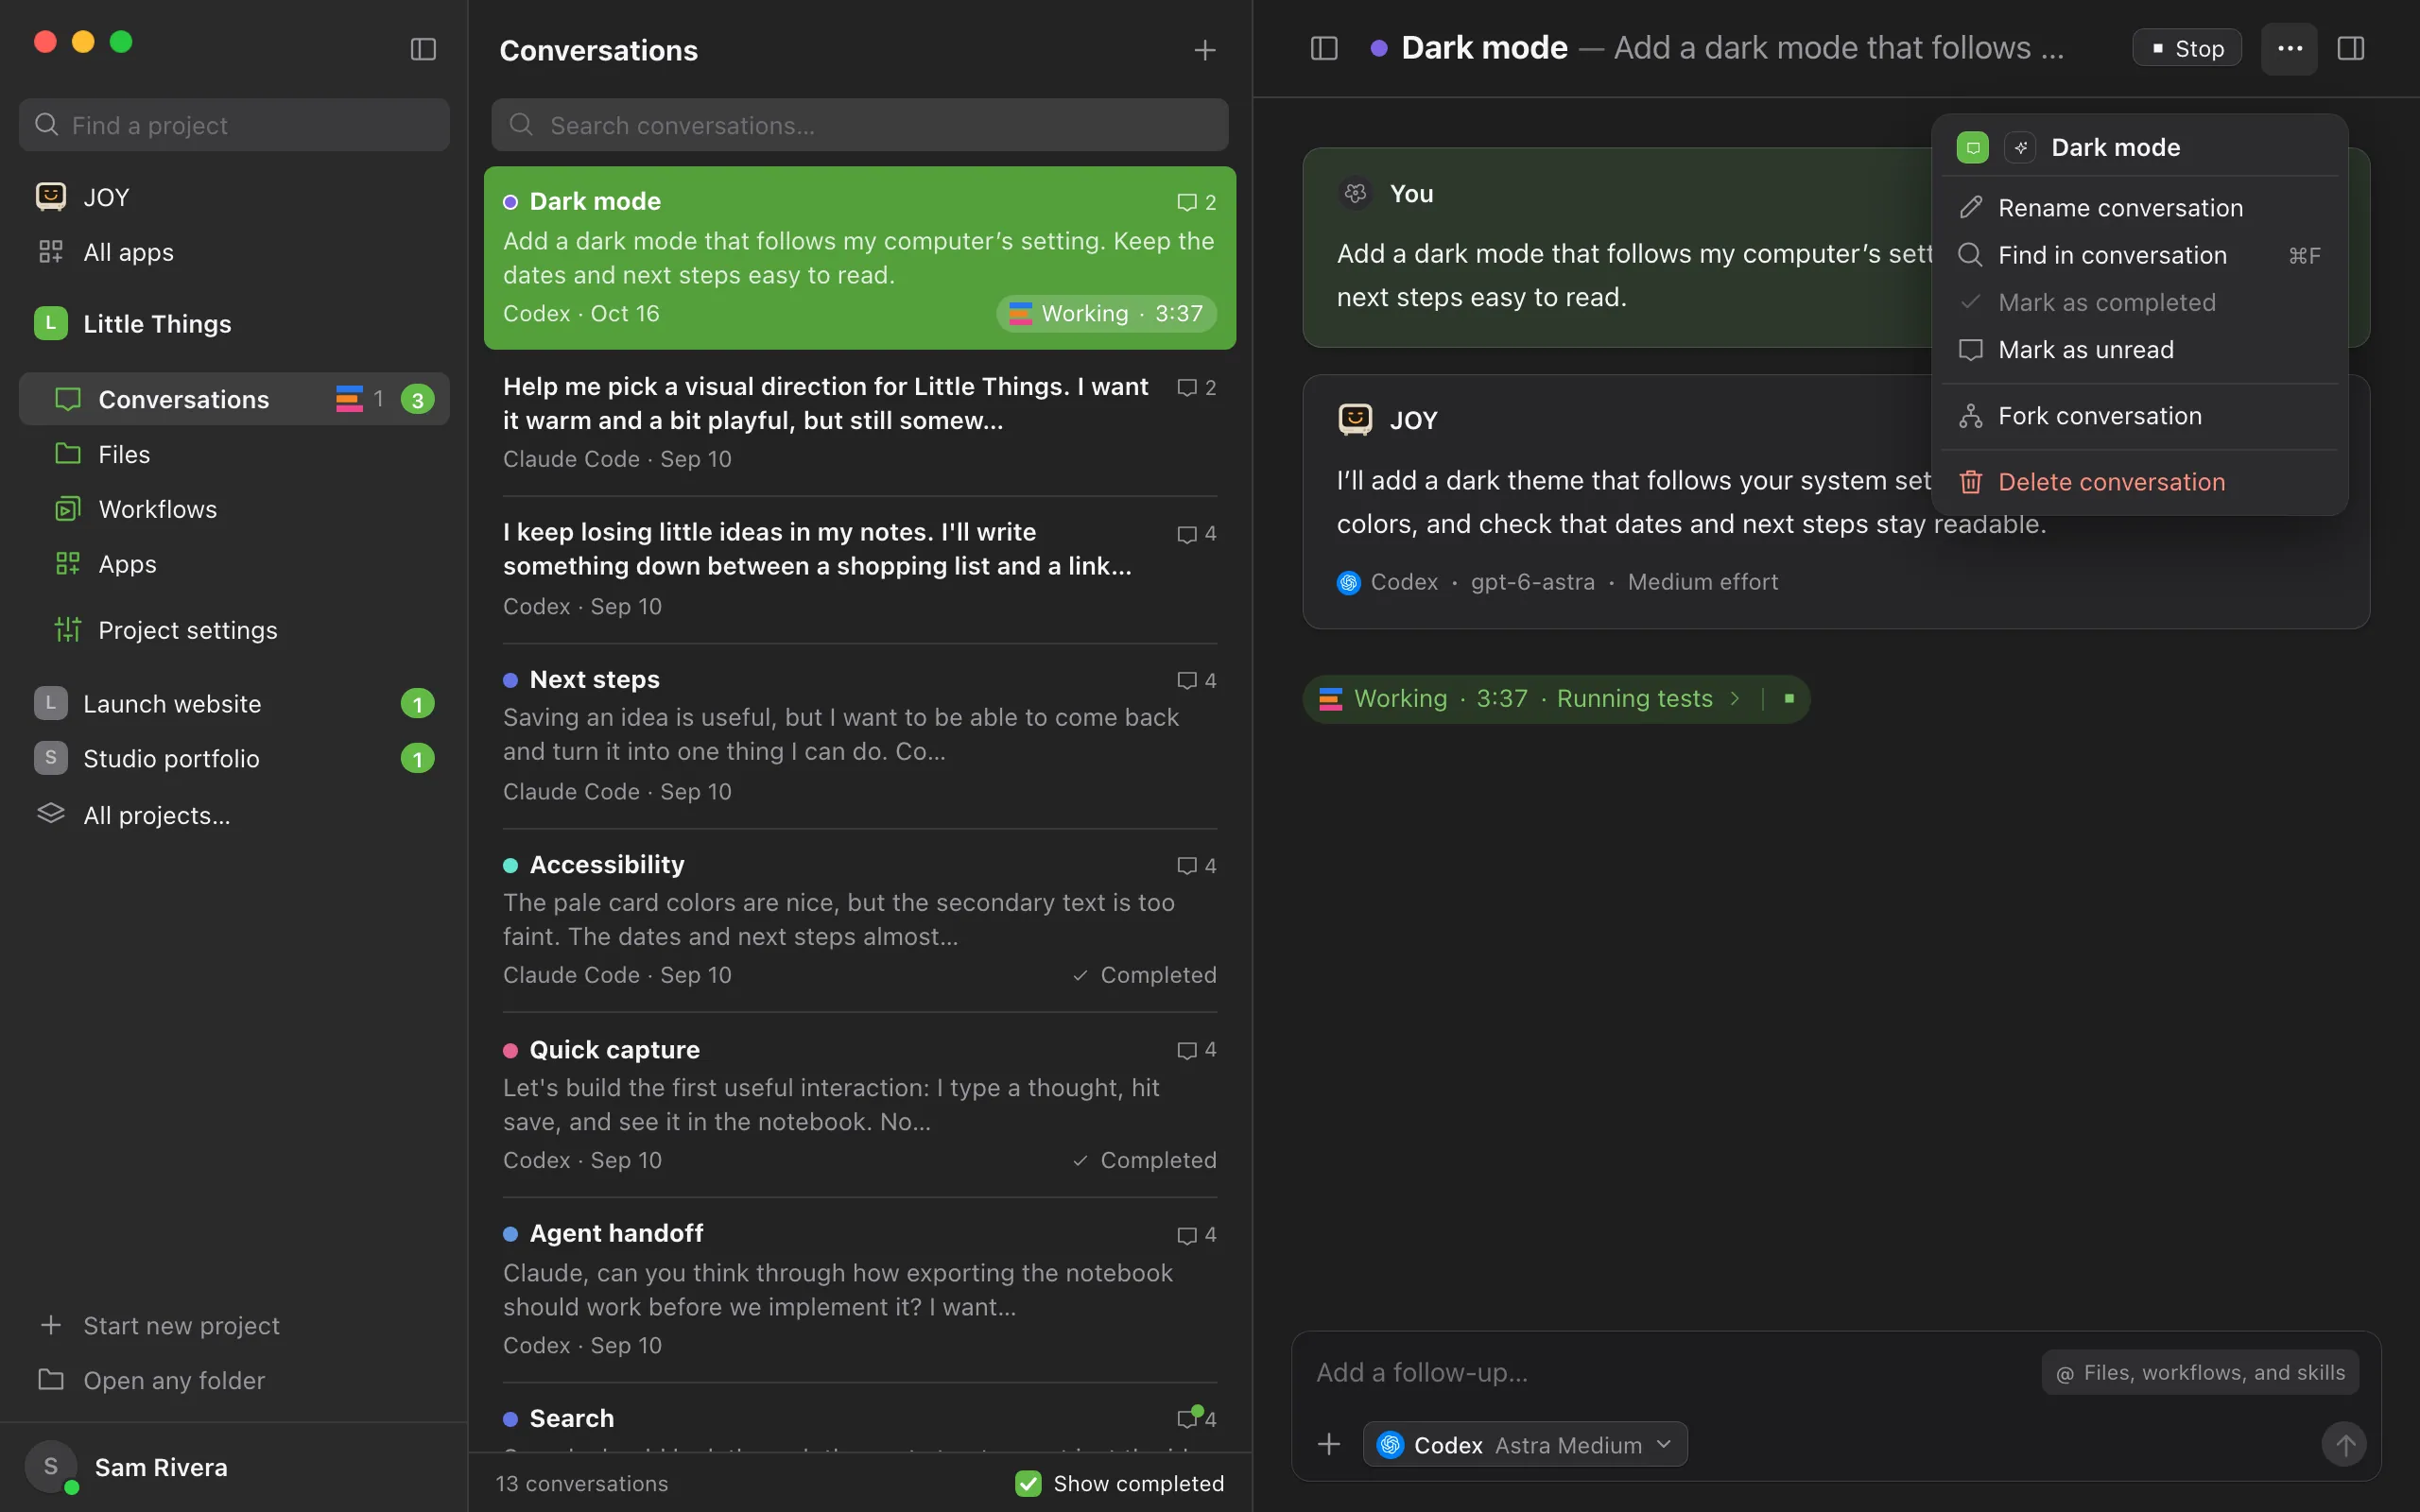
Task: Open the Search conversation
Action: (860, 1419)
